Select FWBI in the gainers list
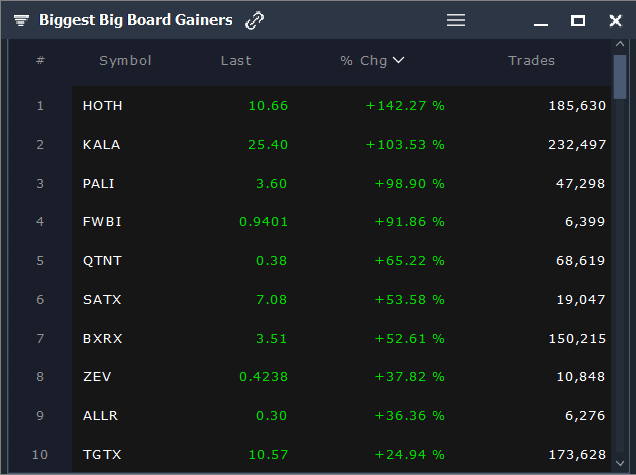 102,222
